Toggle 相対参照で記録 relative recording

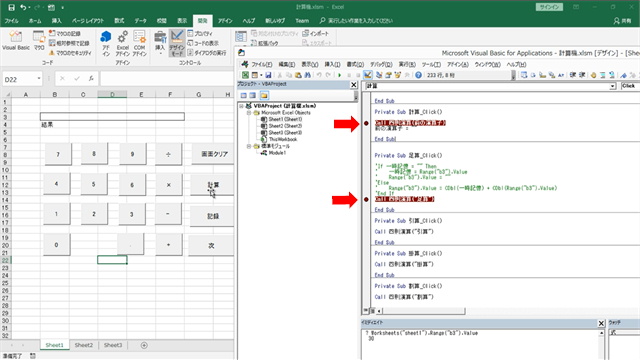click(x=69, y=43)
